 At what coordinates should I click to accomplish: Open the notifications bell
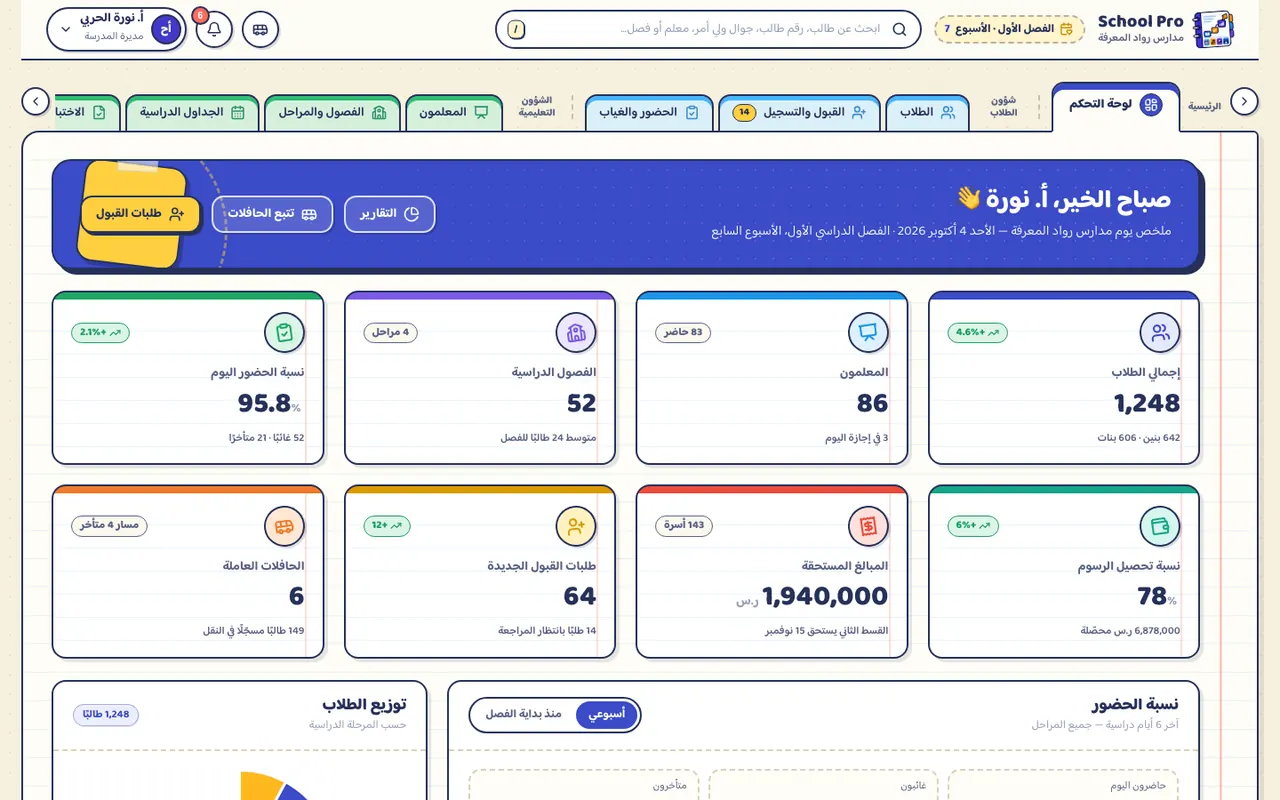point(214,29)
